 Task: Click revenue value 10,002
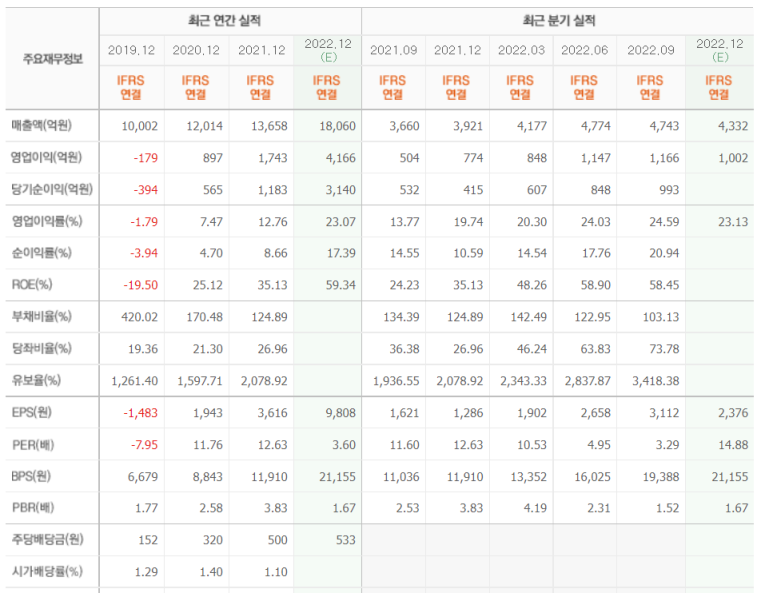coord(140,126)
